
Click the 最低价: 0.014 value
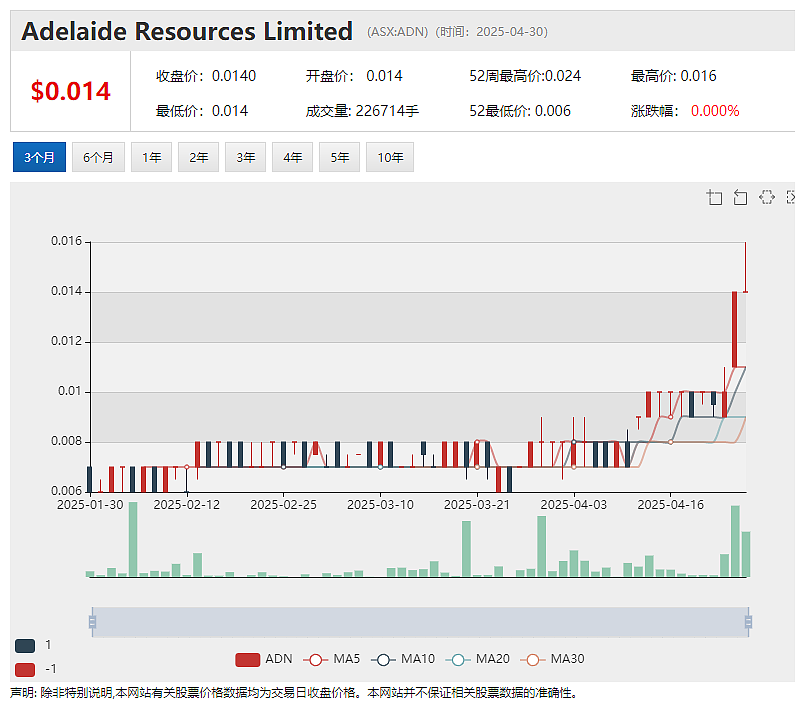click(202, 111)
